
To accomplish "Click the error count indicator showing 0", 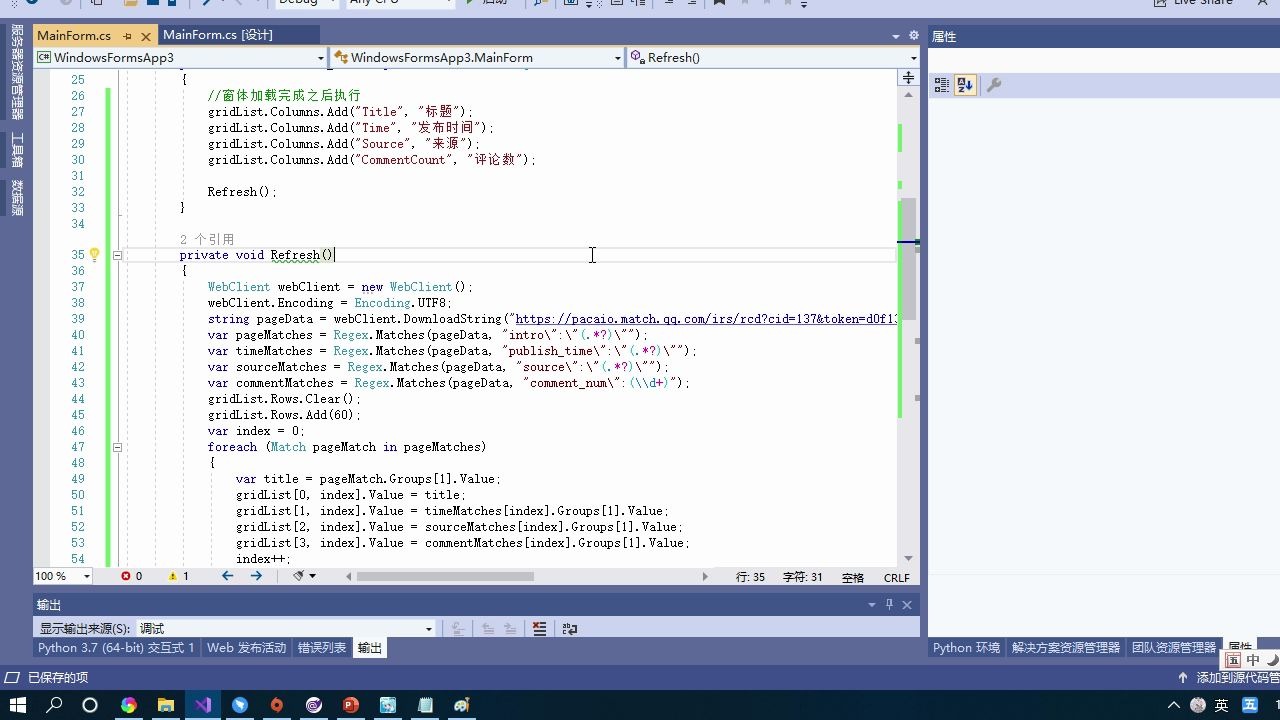I will (x=131, y=576).
